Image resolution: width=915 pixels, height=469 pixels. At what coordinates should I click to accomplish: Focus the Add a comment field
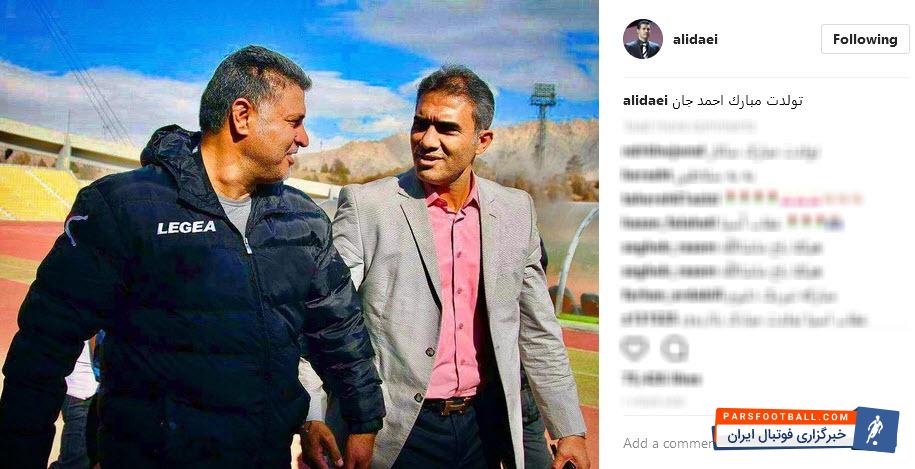(x=667, y=443)
